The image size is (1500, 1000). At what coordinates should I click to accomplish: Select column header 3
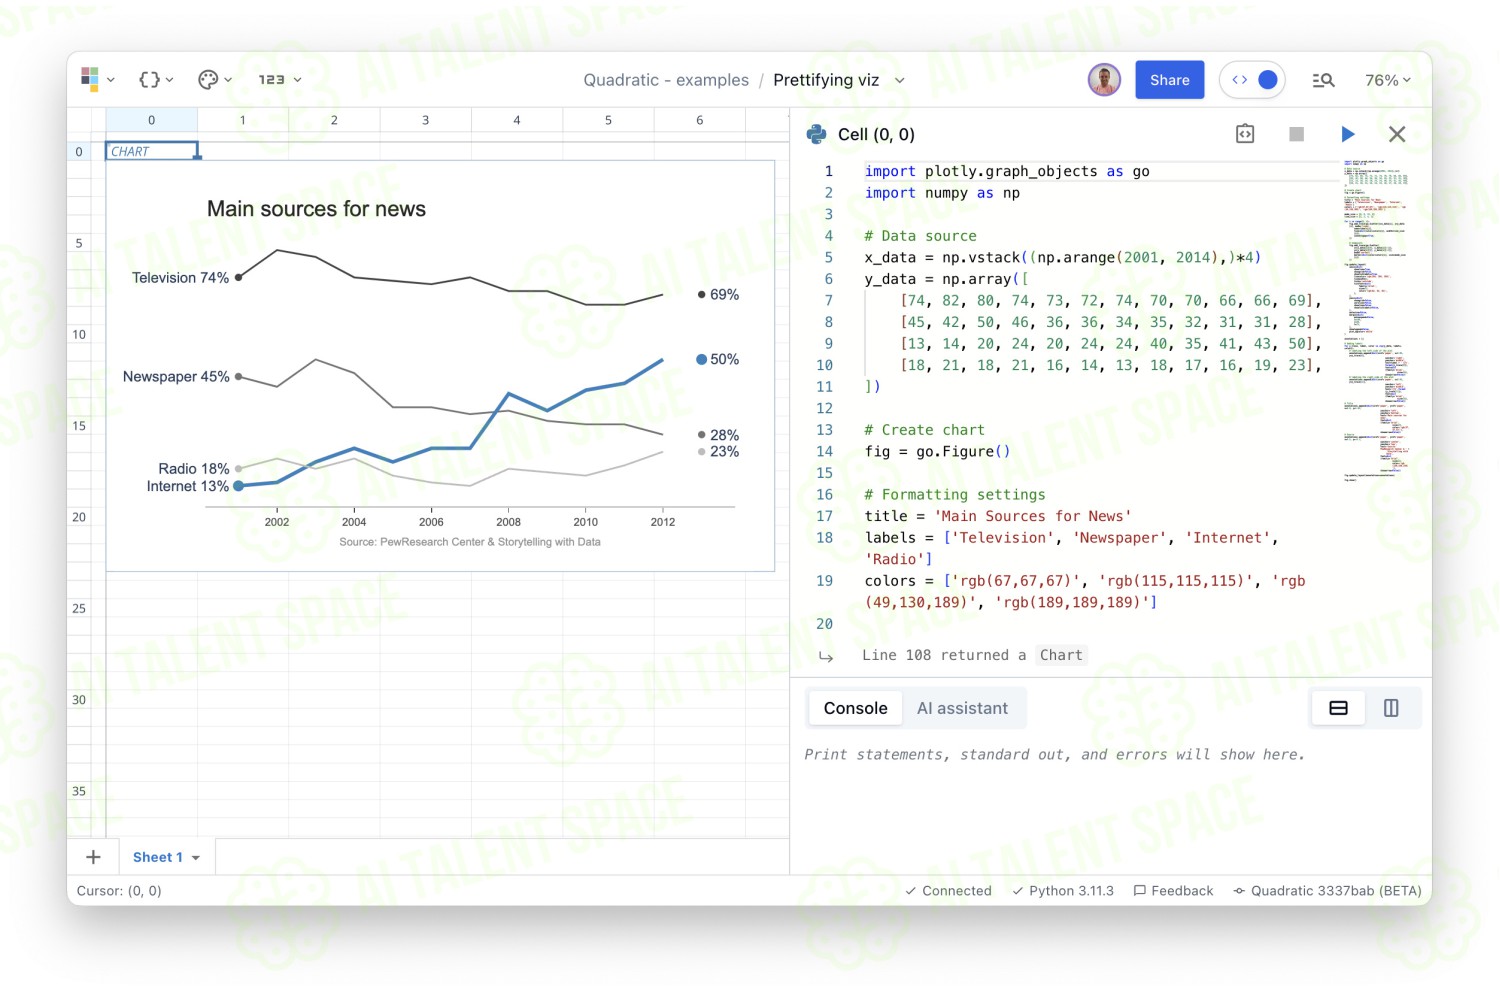pyautogui.click(x=425, y=120)
